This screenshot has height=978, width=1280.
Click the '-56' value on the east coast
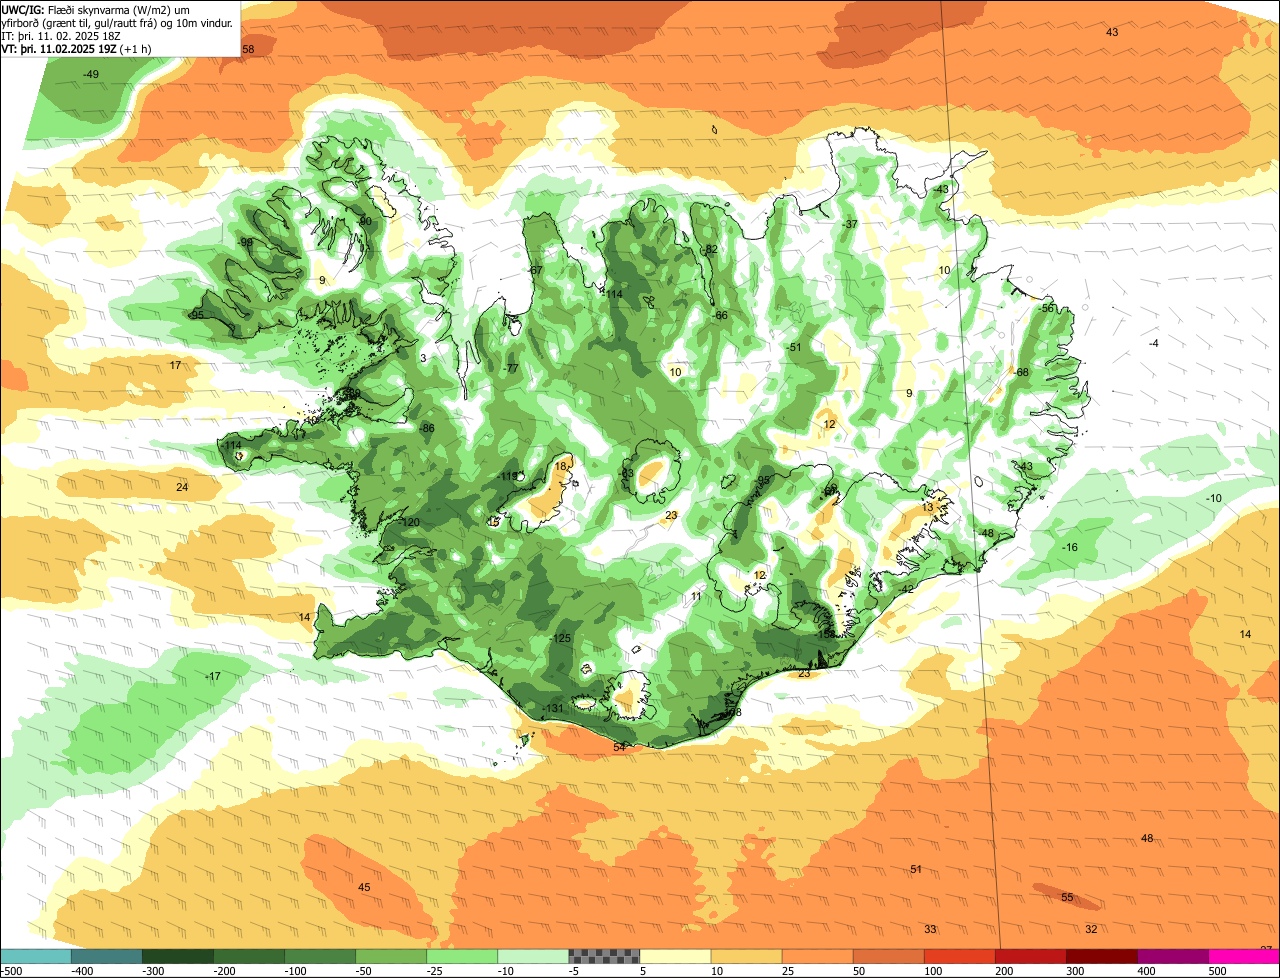(x=1047, y=308)
